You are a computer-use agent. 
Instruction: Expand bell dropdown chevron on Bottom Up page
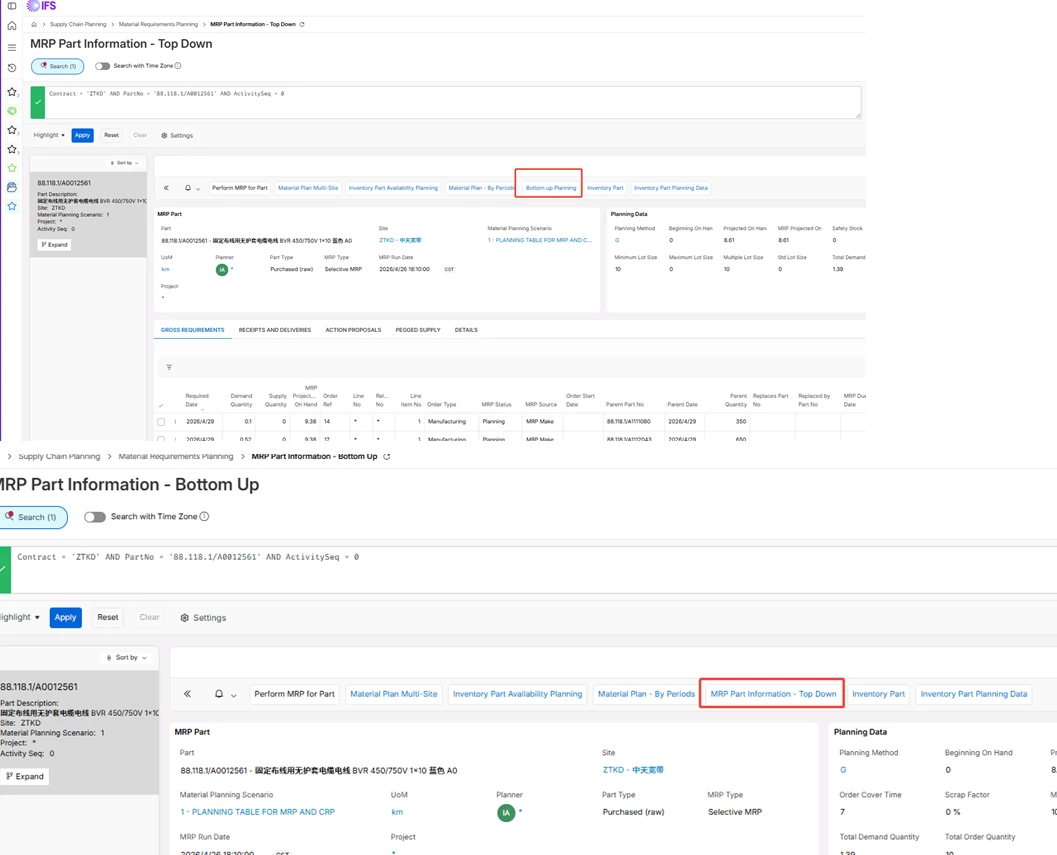(234, 695)
